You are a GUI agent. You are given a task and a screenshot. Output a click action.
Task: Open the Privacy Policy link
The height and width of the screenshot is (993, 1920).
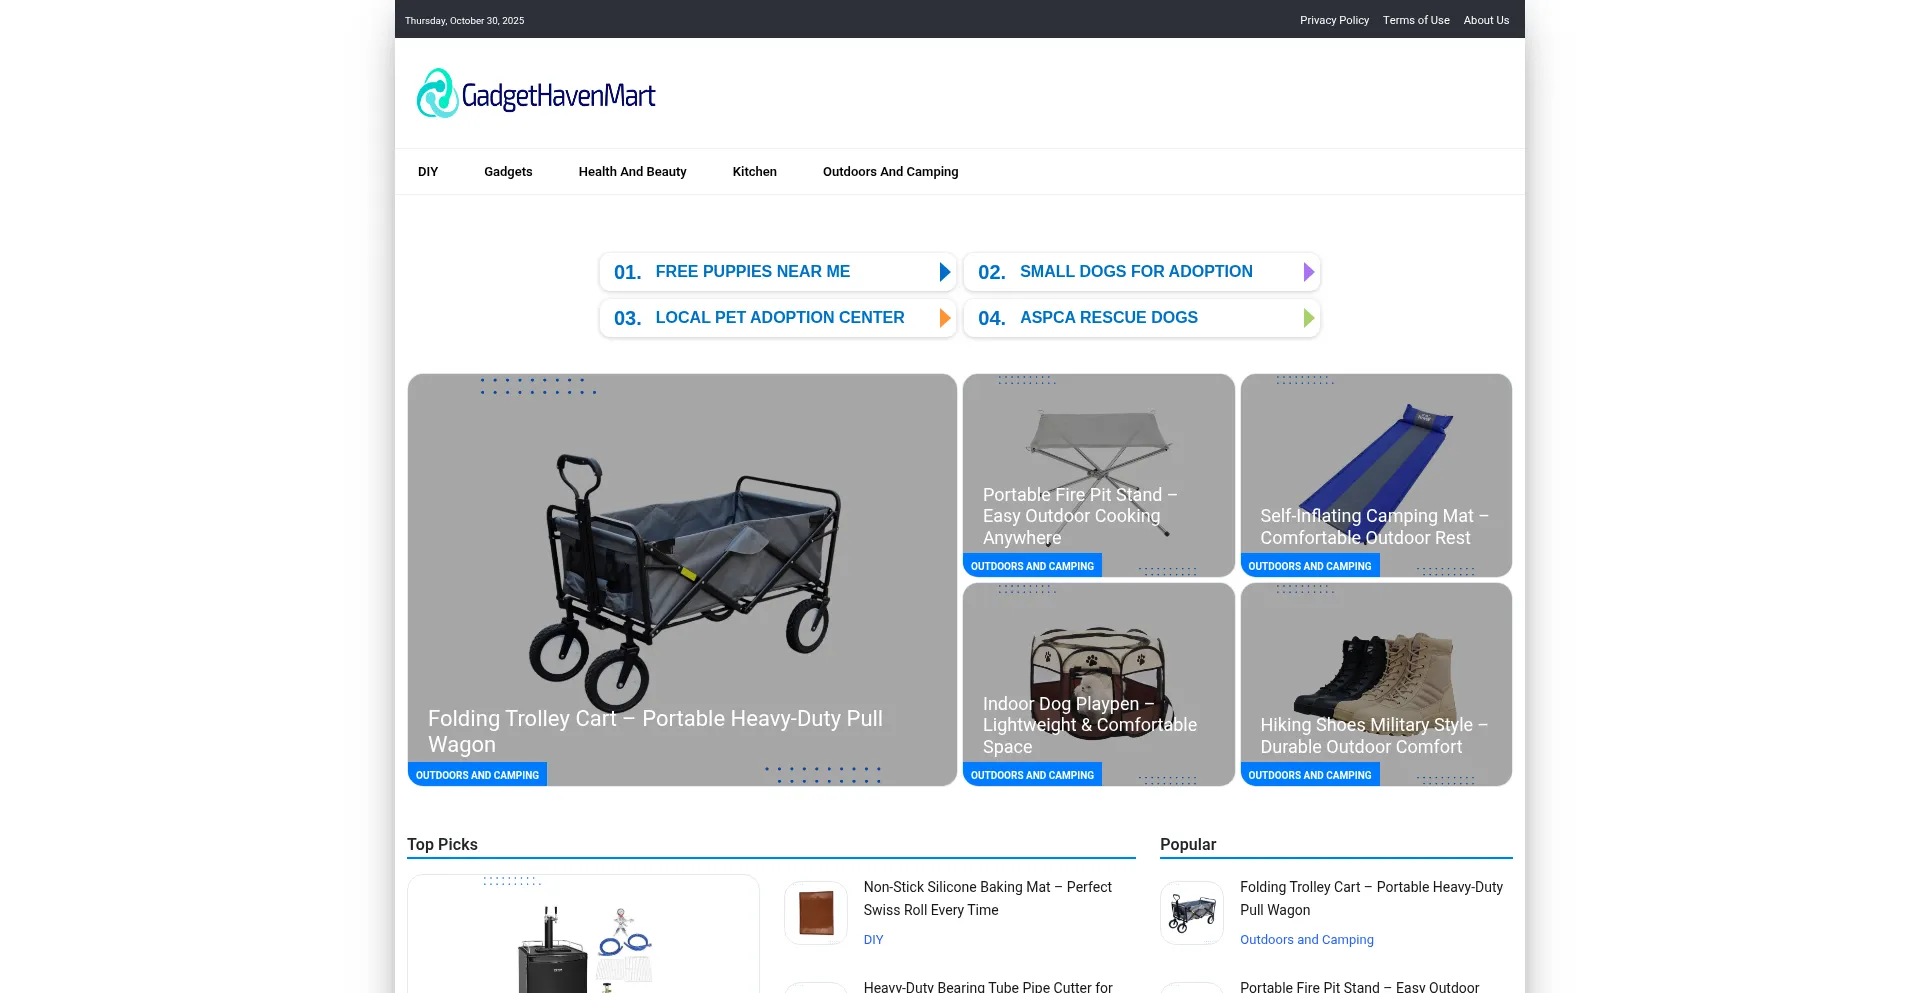pos(1334,20)
